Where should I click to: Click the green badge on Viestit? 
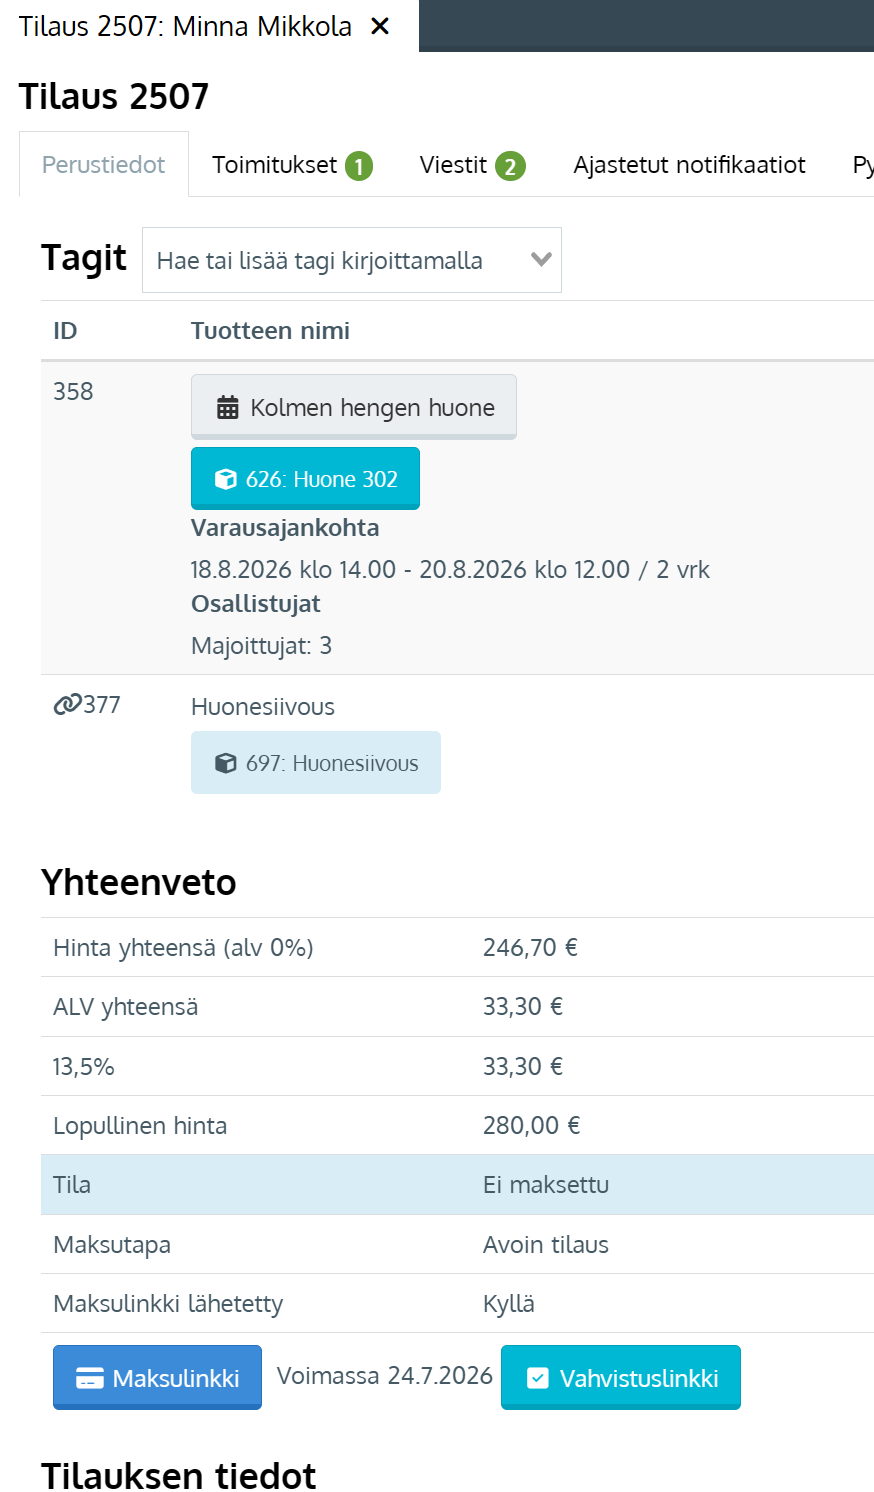click(510, 166)
